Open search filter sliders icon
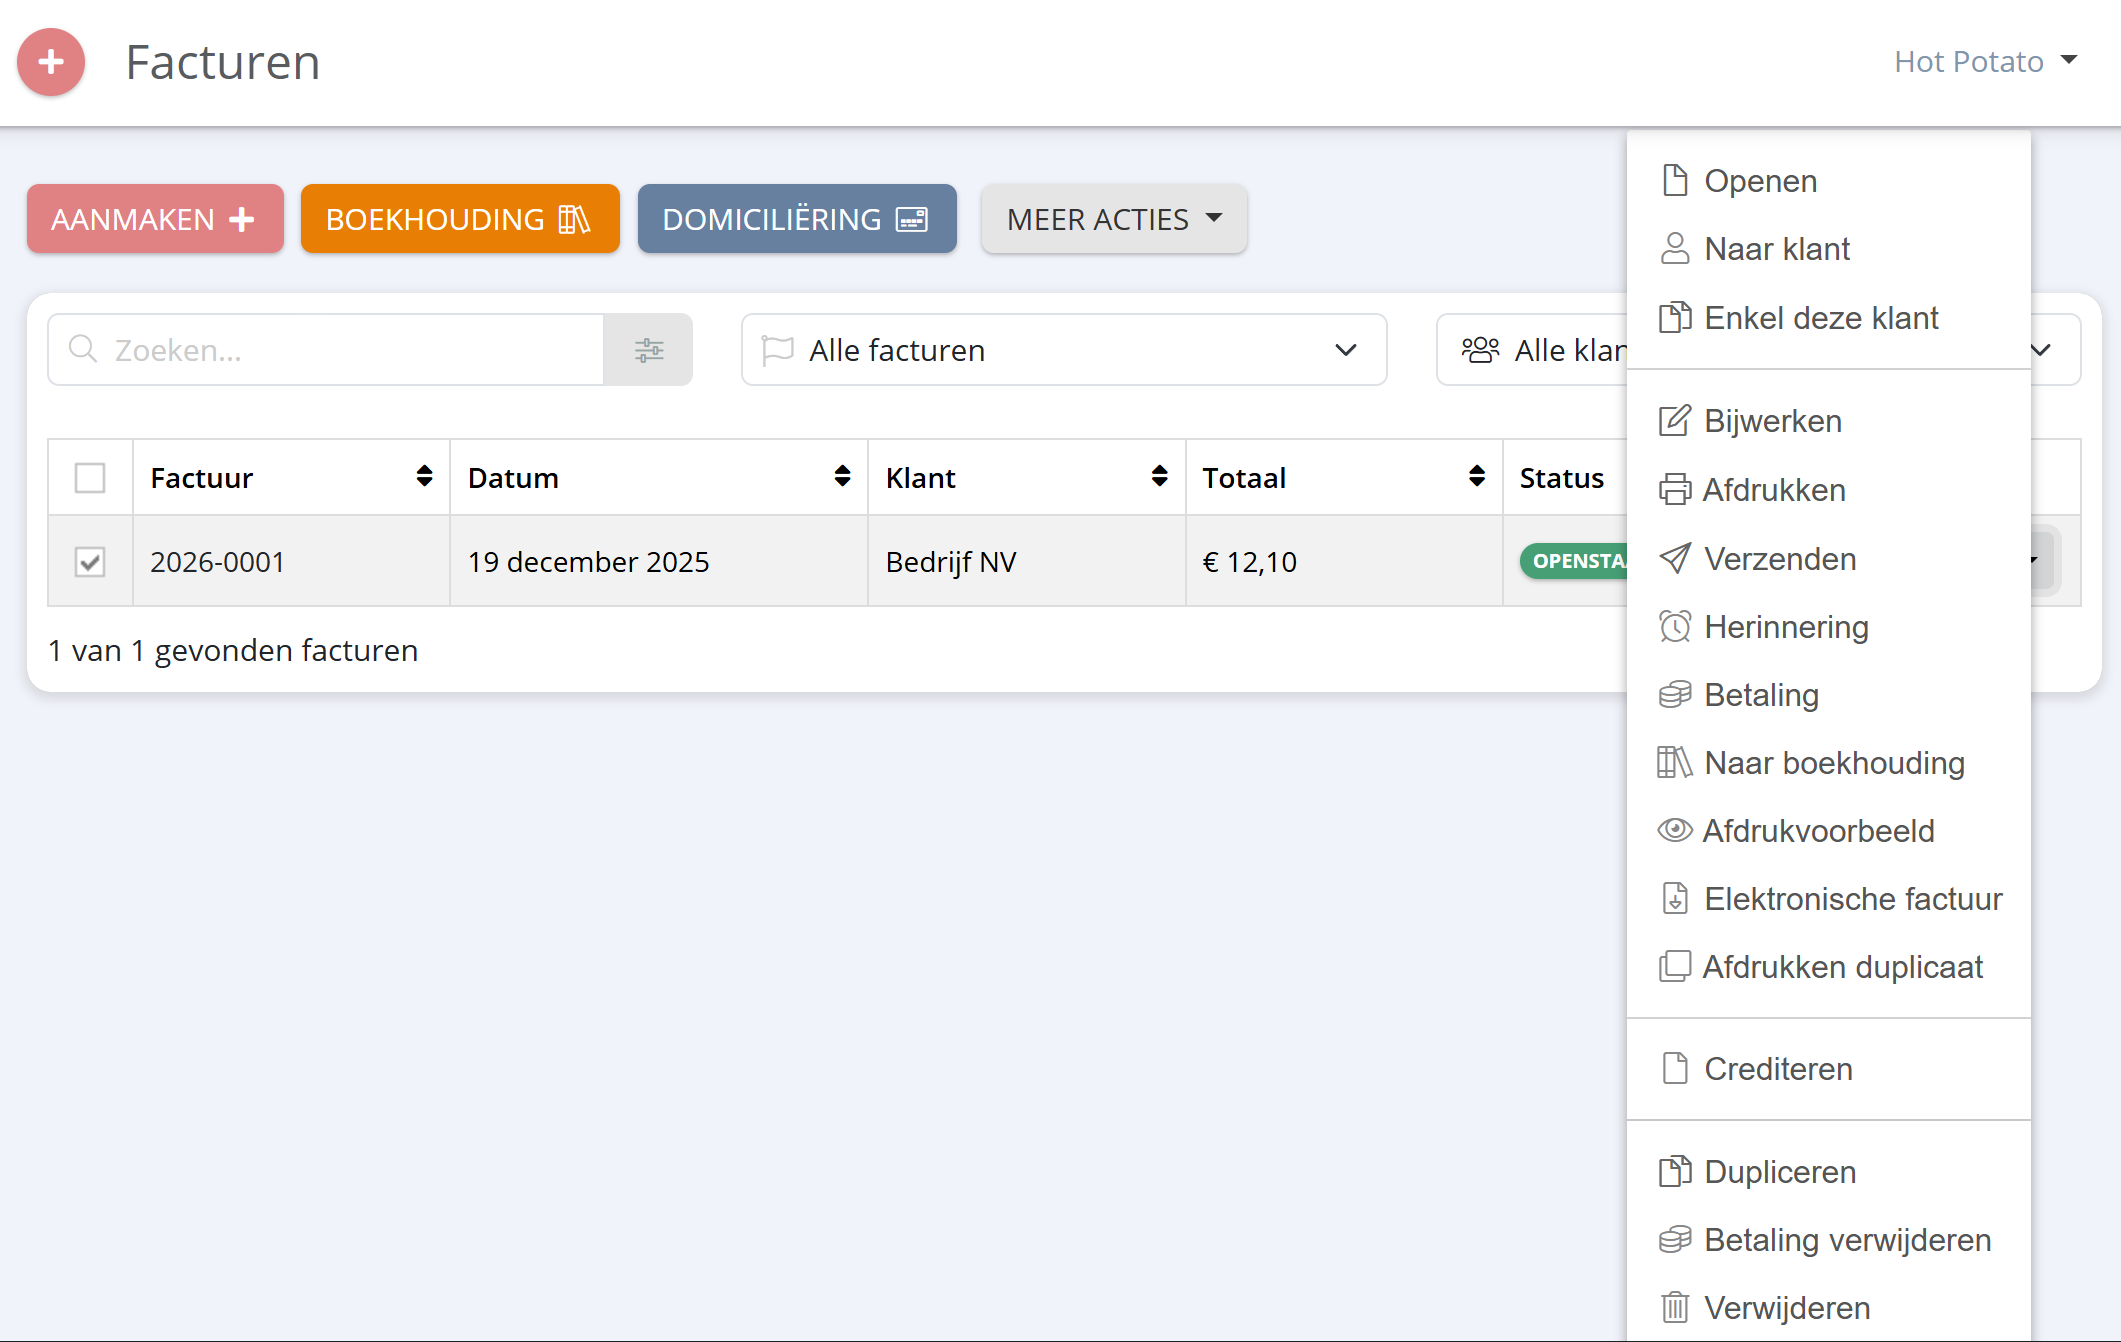This screenshot has width=2121, height=1342. point(648,350)
